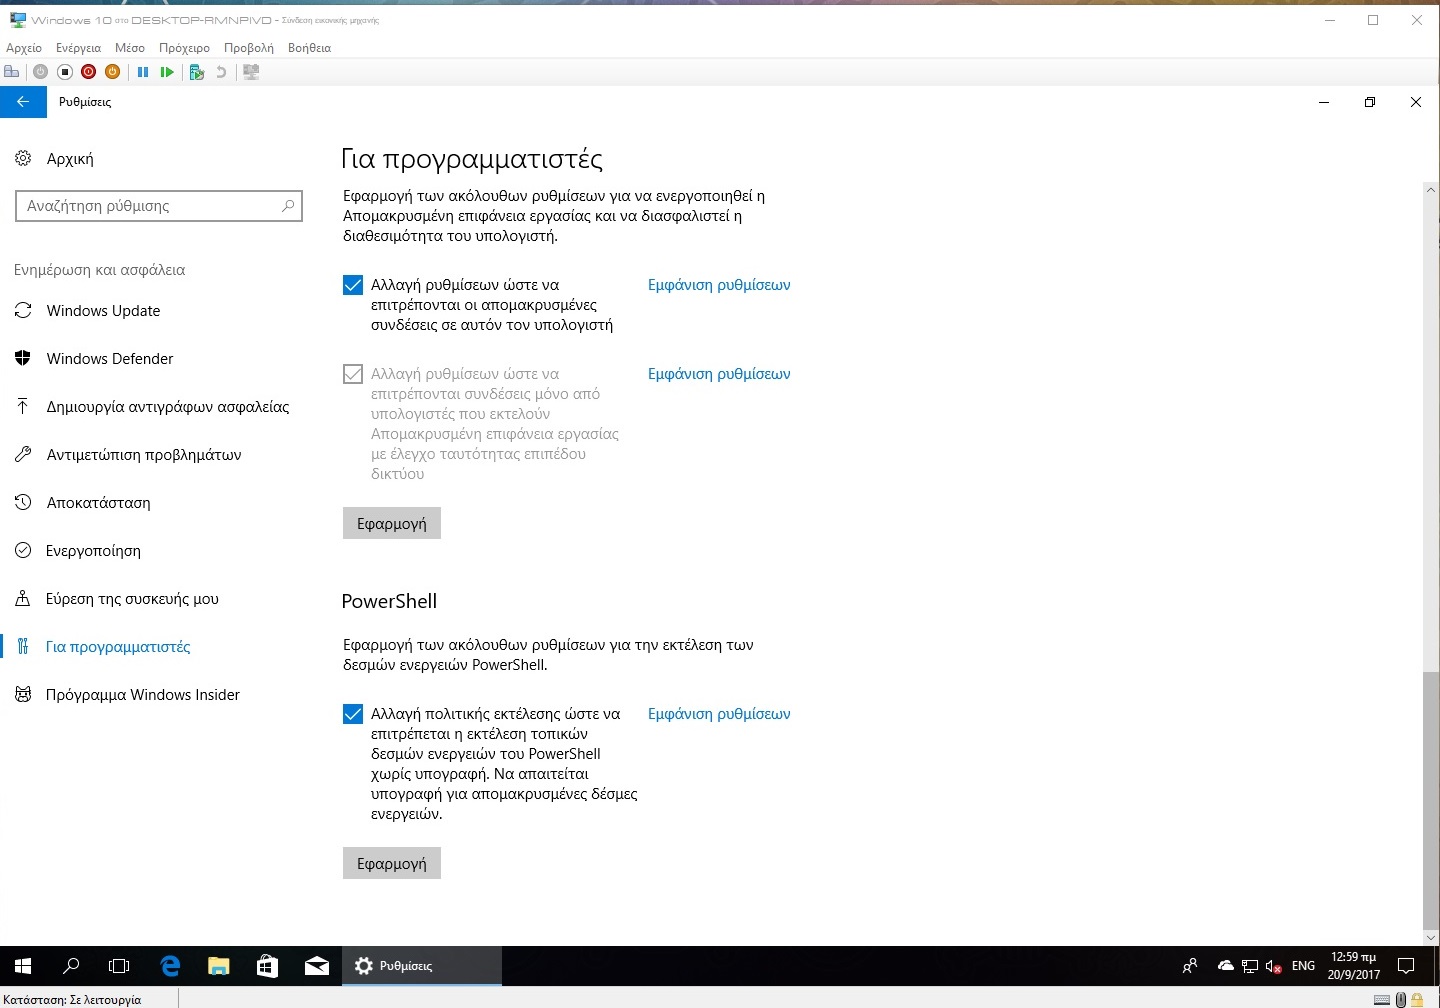Click the muted volume tray icon

click(x=1274, y=966)
